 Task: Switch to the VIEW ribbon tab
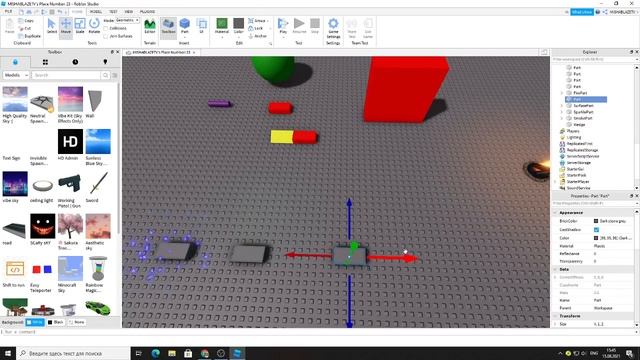pos(129,12)
